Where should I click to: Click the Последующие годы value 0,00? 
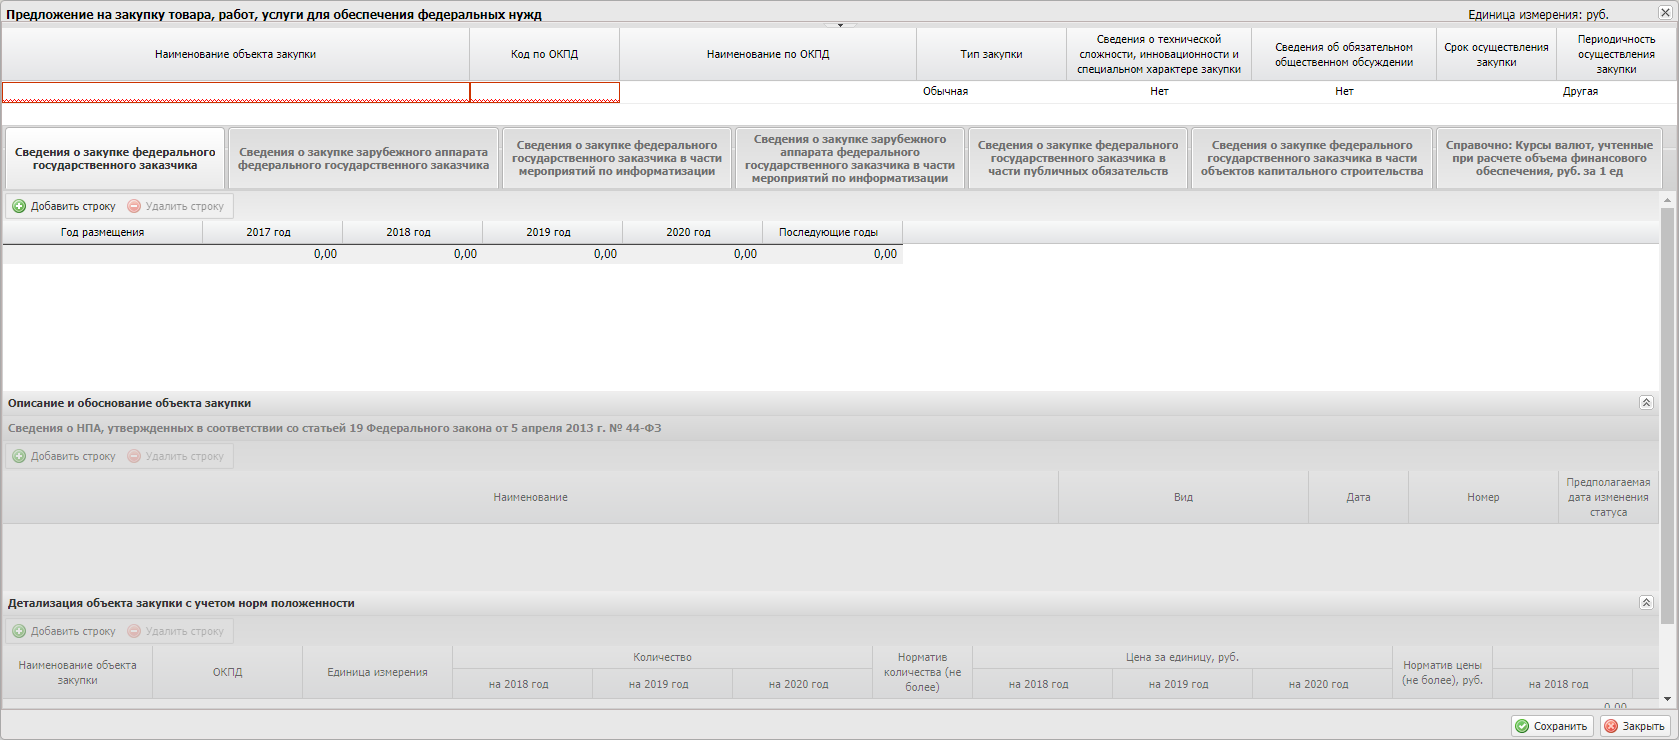tap(832, 254)
